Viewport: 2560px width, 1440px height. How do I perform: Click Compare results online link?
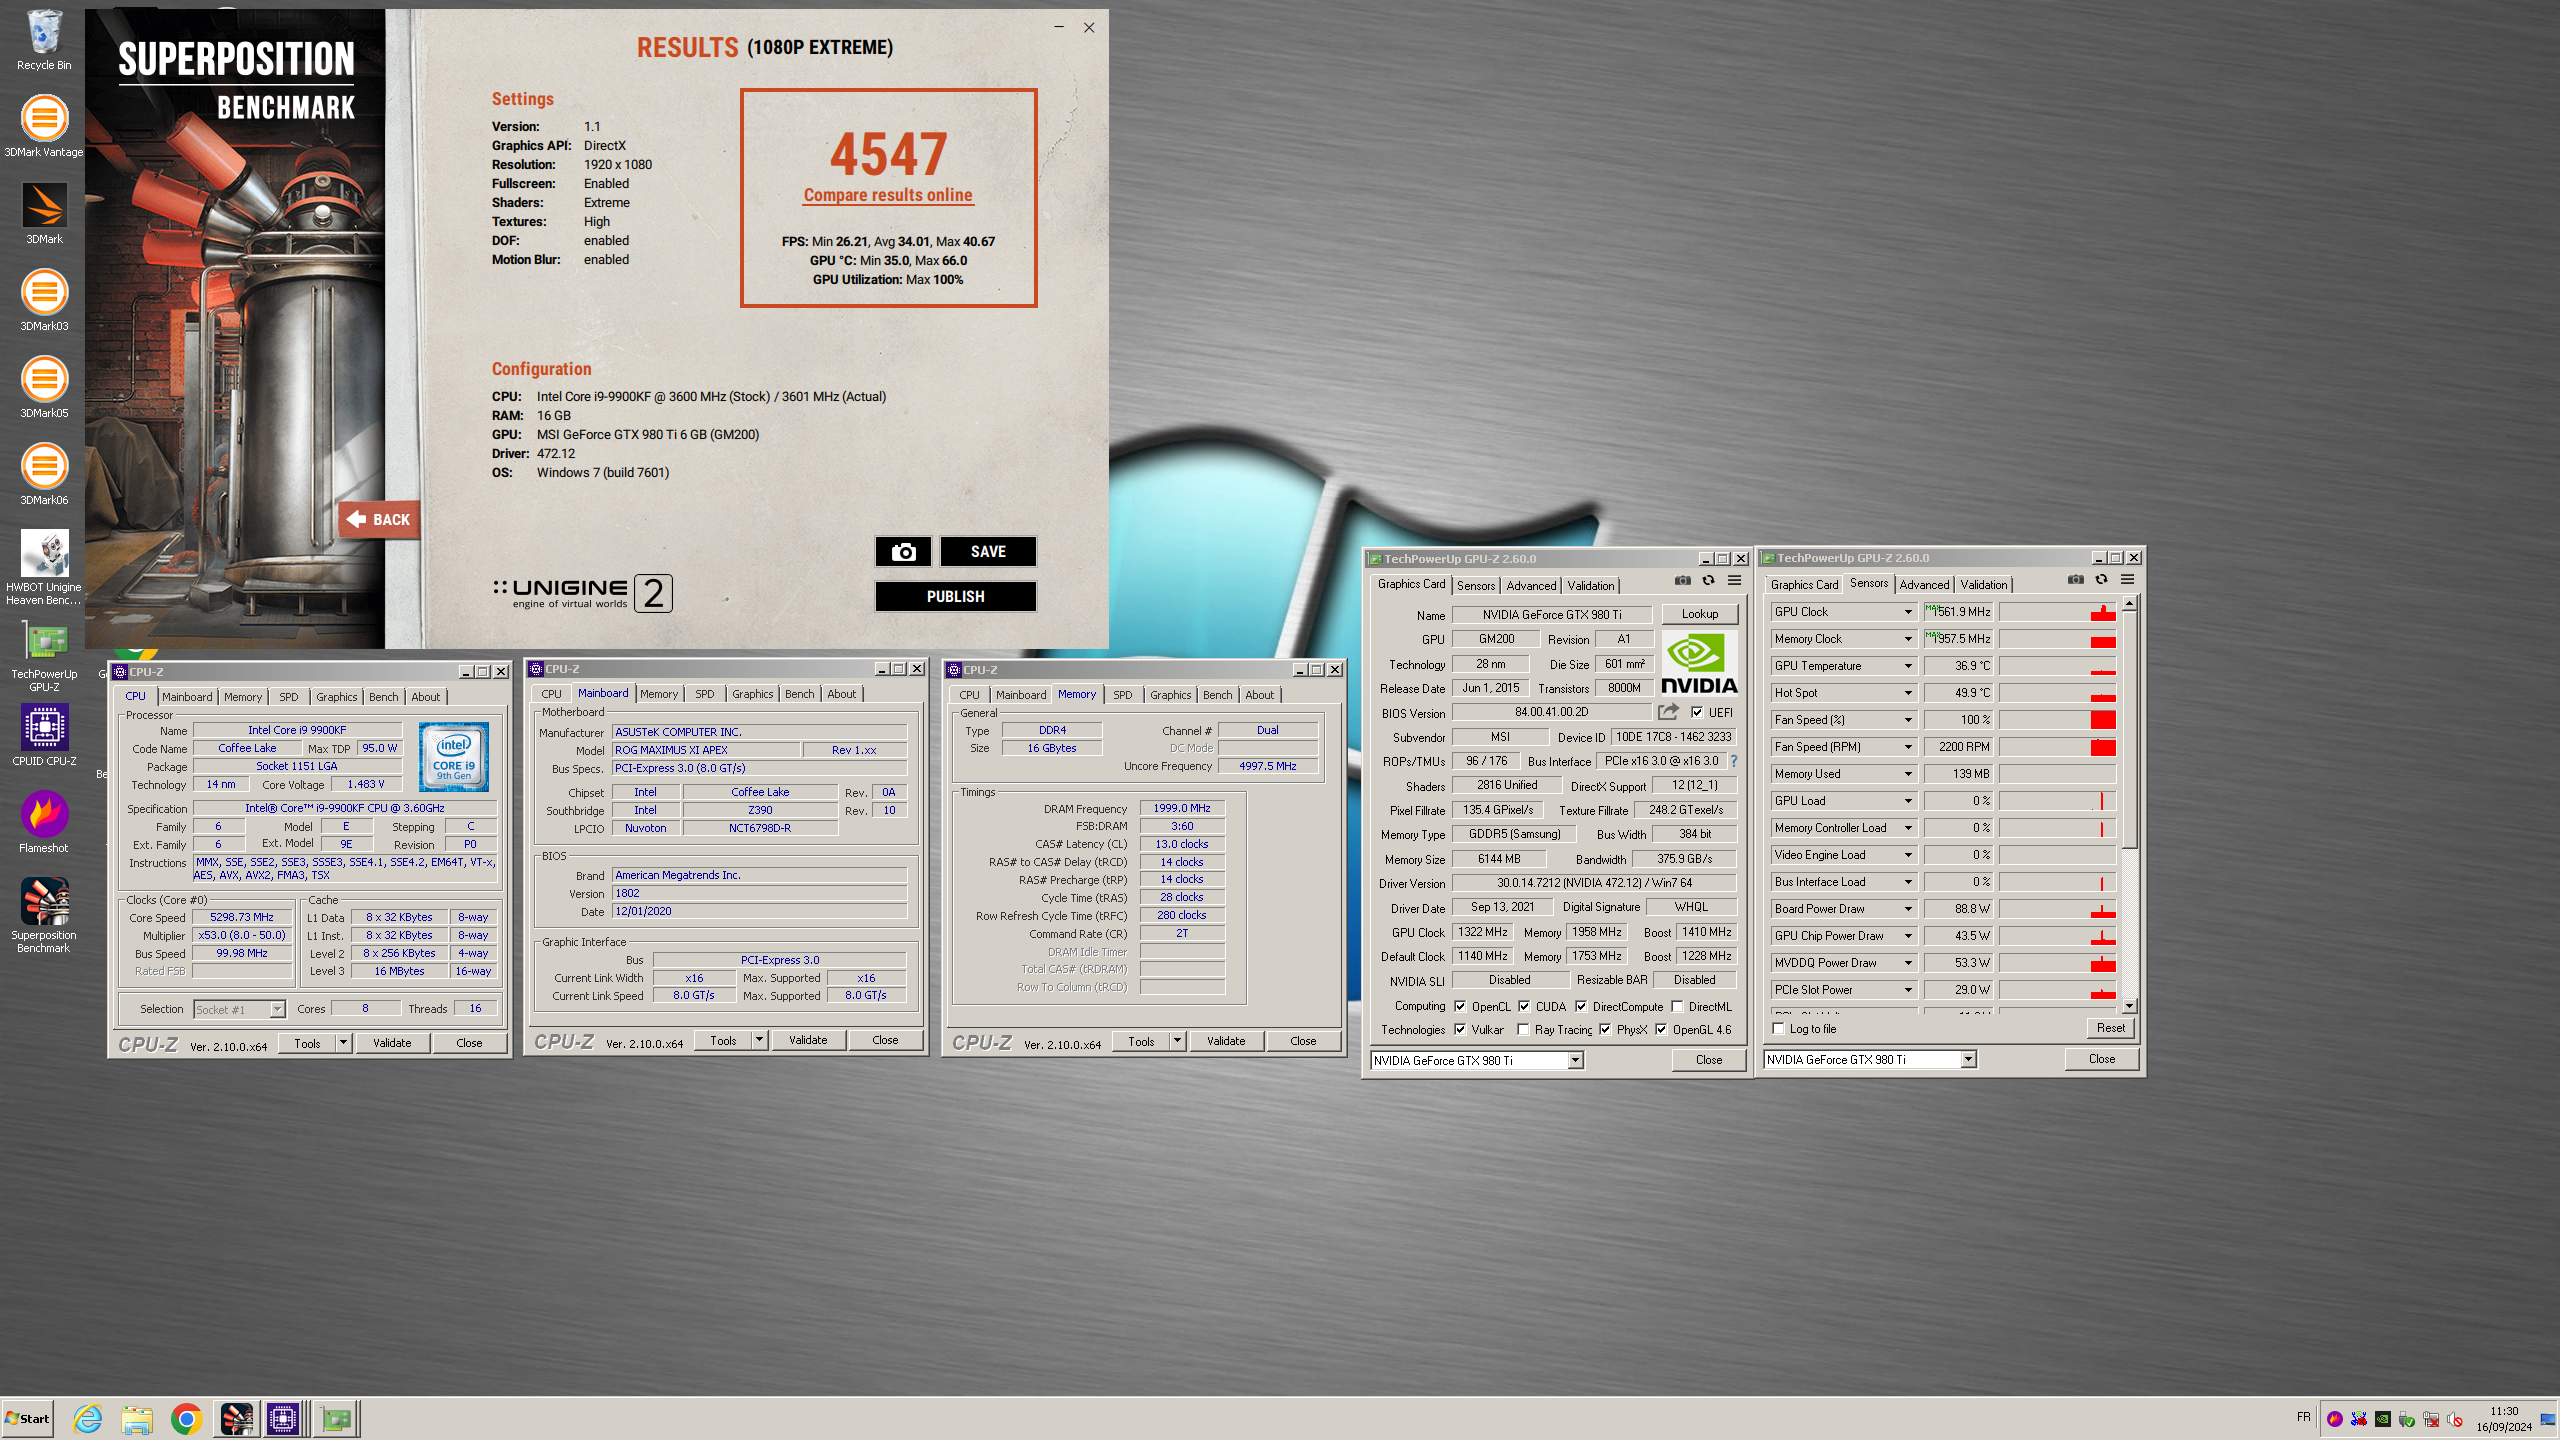(x=888, y=195)
